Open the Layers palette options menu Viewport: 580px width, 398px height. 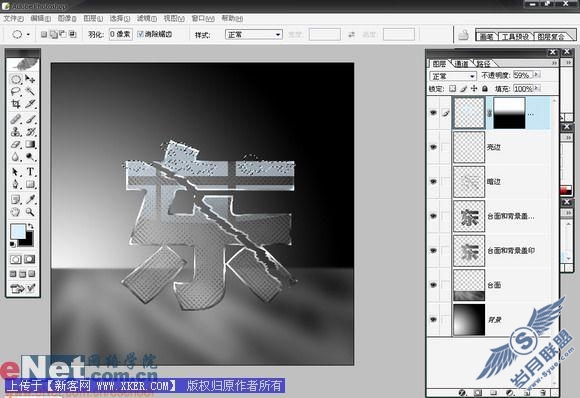point(554,63)
